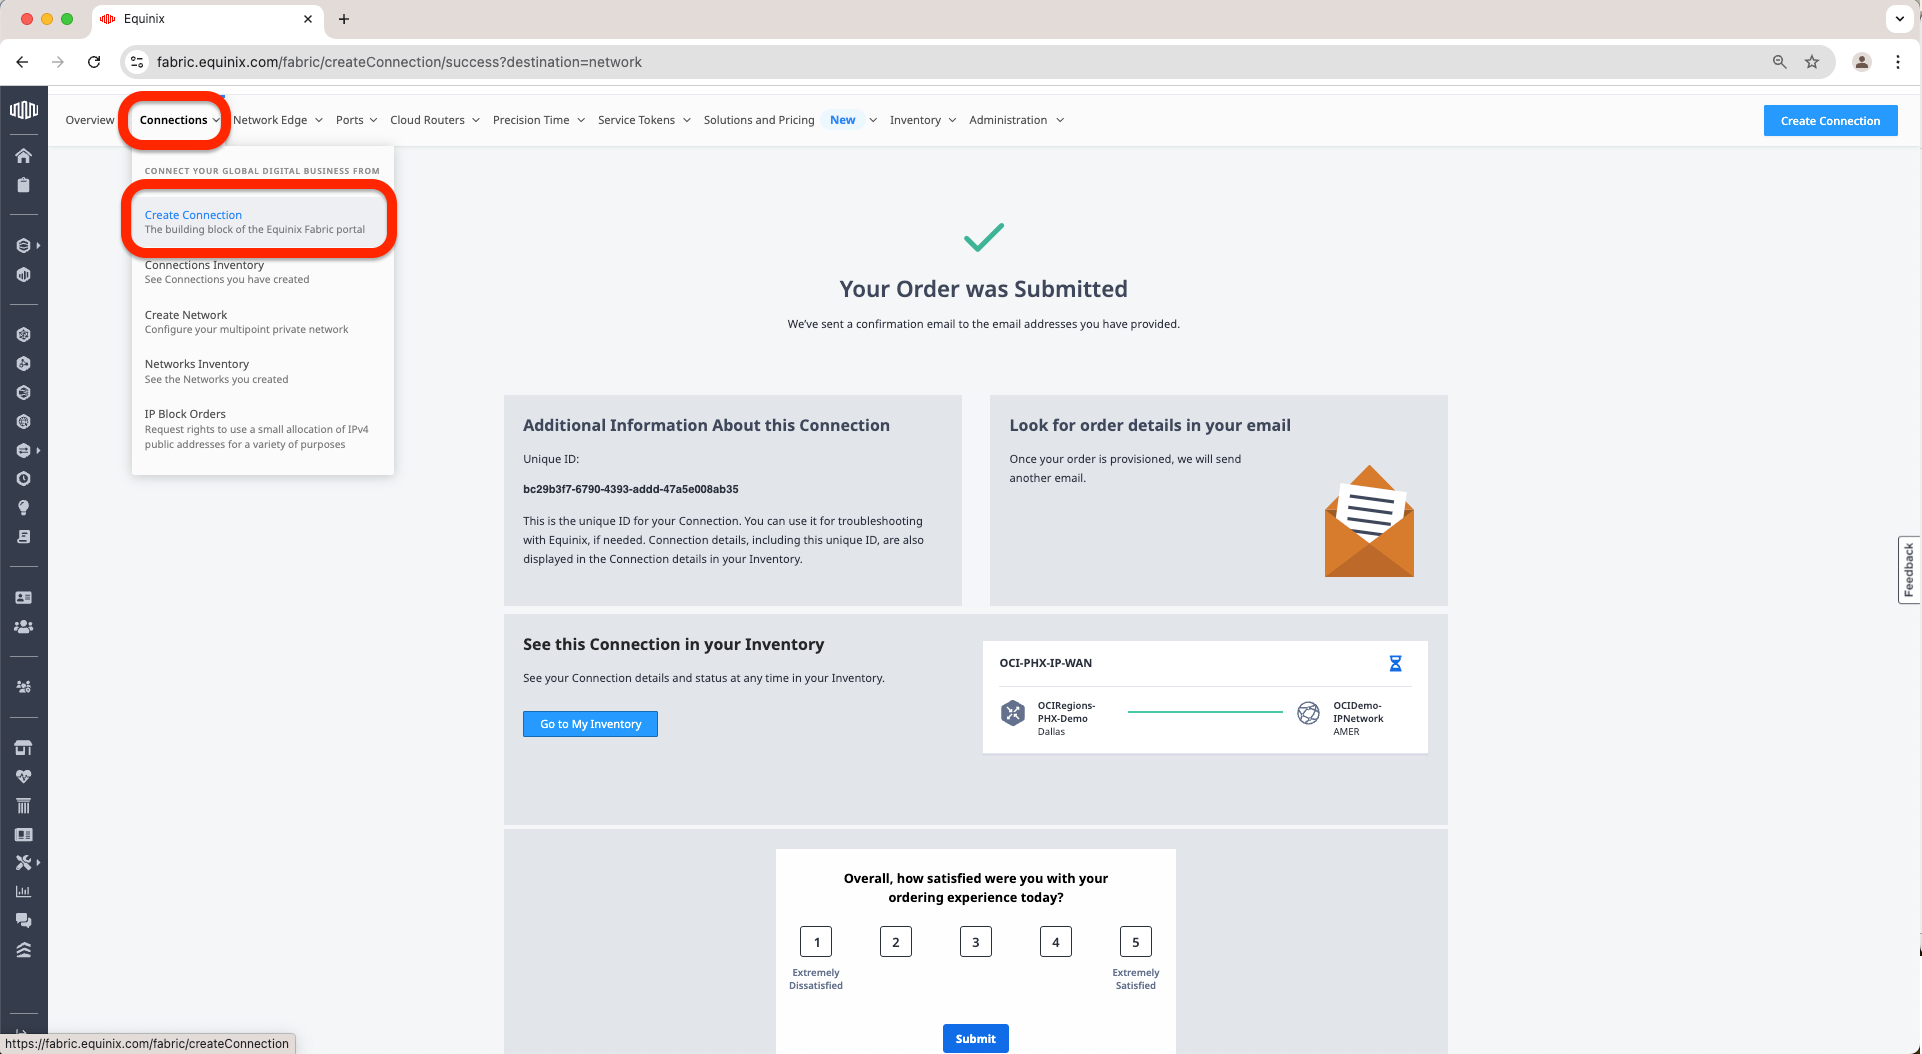Open the clock hexagon icon in the sidebar
The width and height of the screenshot is (1922, 1054).
[24, 479]
